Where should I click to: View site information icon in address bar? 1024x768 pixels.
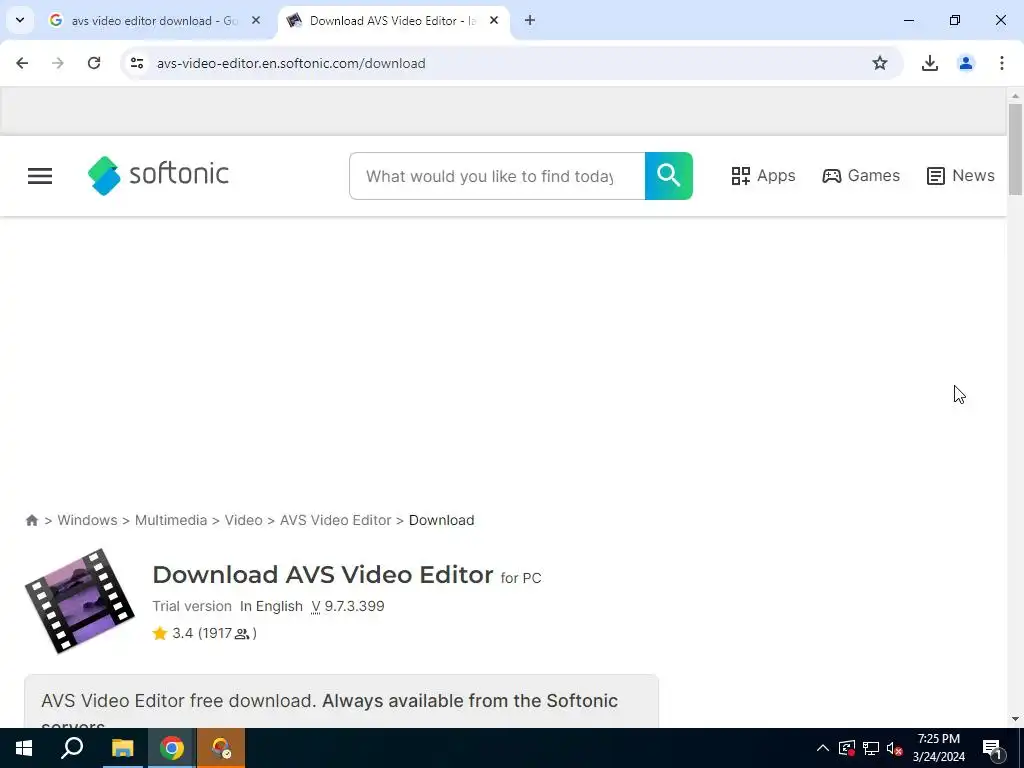click(x=137, y=63)
